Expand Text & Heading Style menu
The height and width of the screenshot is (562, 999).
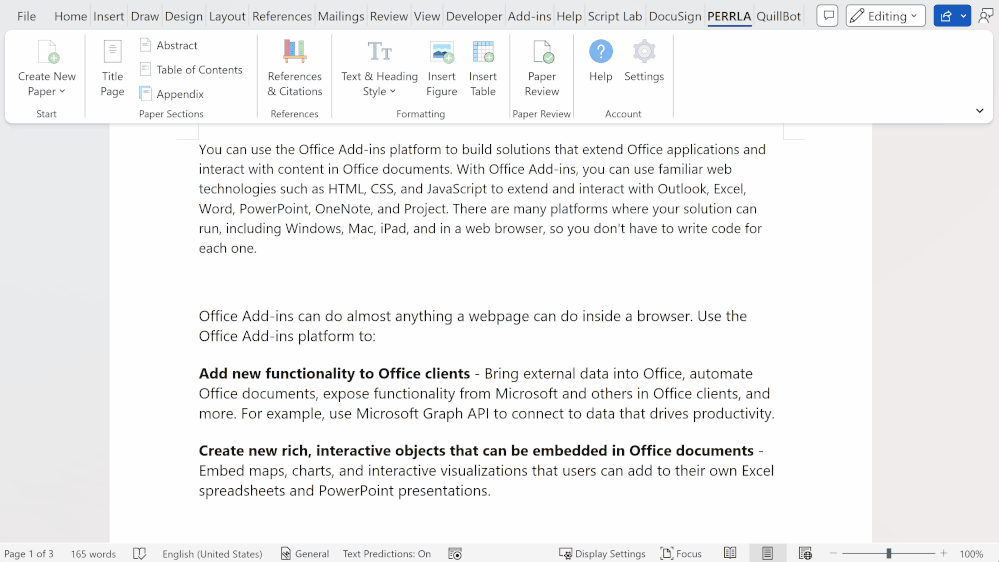tap(379, 69)
